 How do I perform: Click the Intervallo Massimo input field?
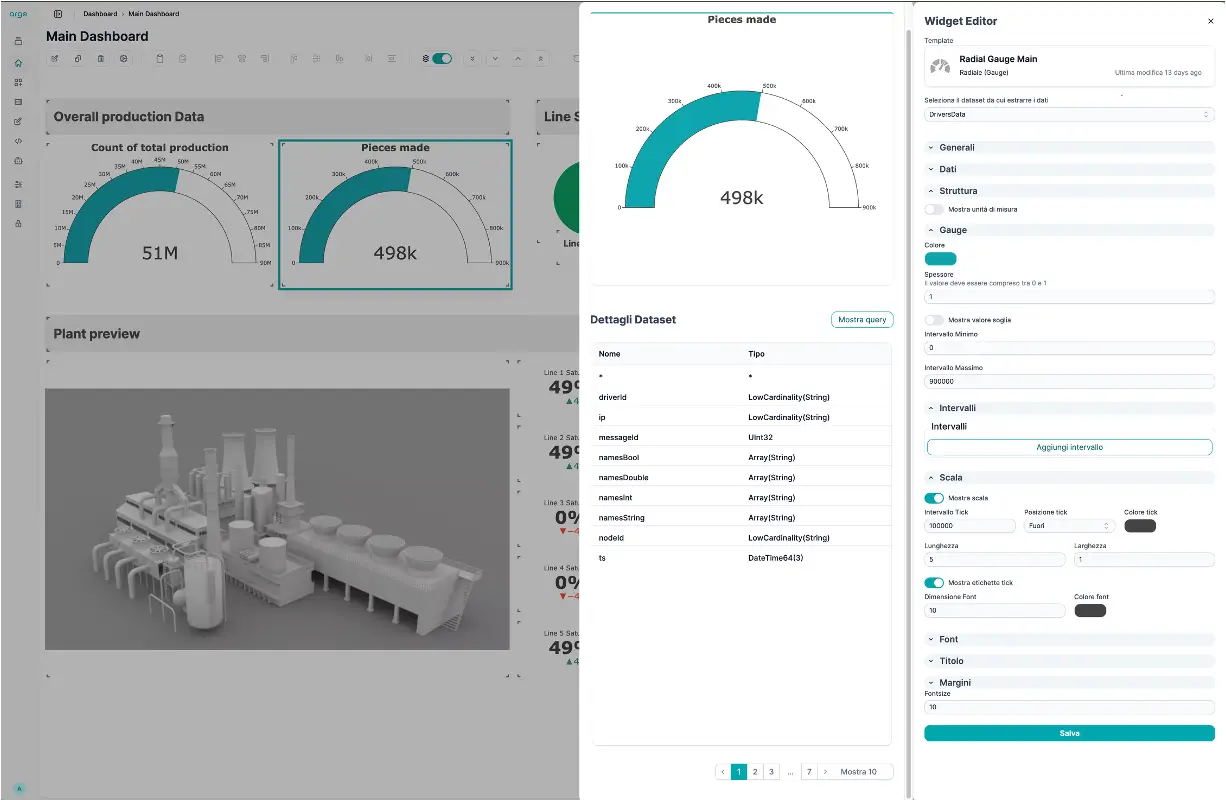coord(1069,381)
